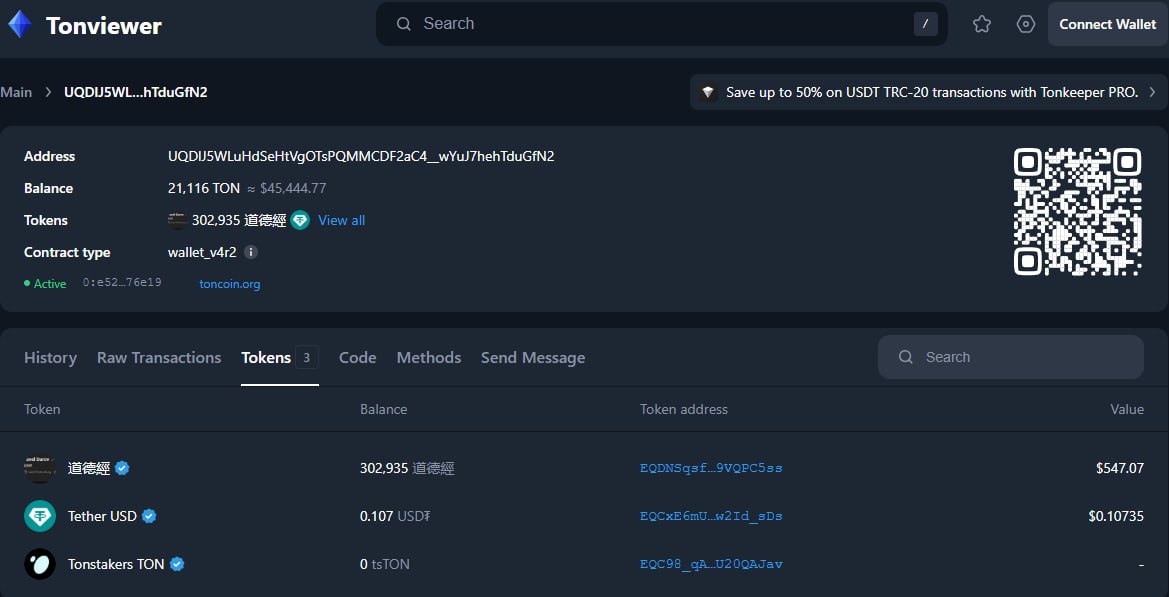Screen dimensions: 1169x597
Task: Switch to the Send Message tab
Action: coord(533,358)
